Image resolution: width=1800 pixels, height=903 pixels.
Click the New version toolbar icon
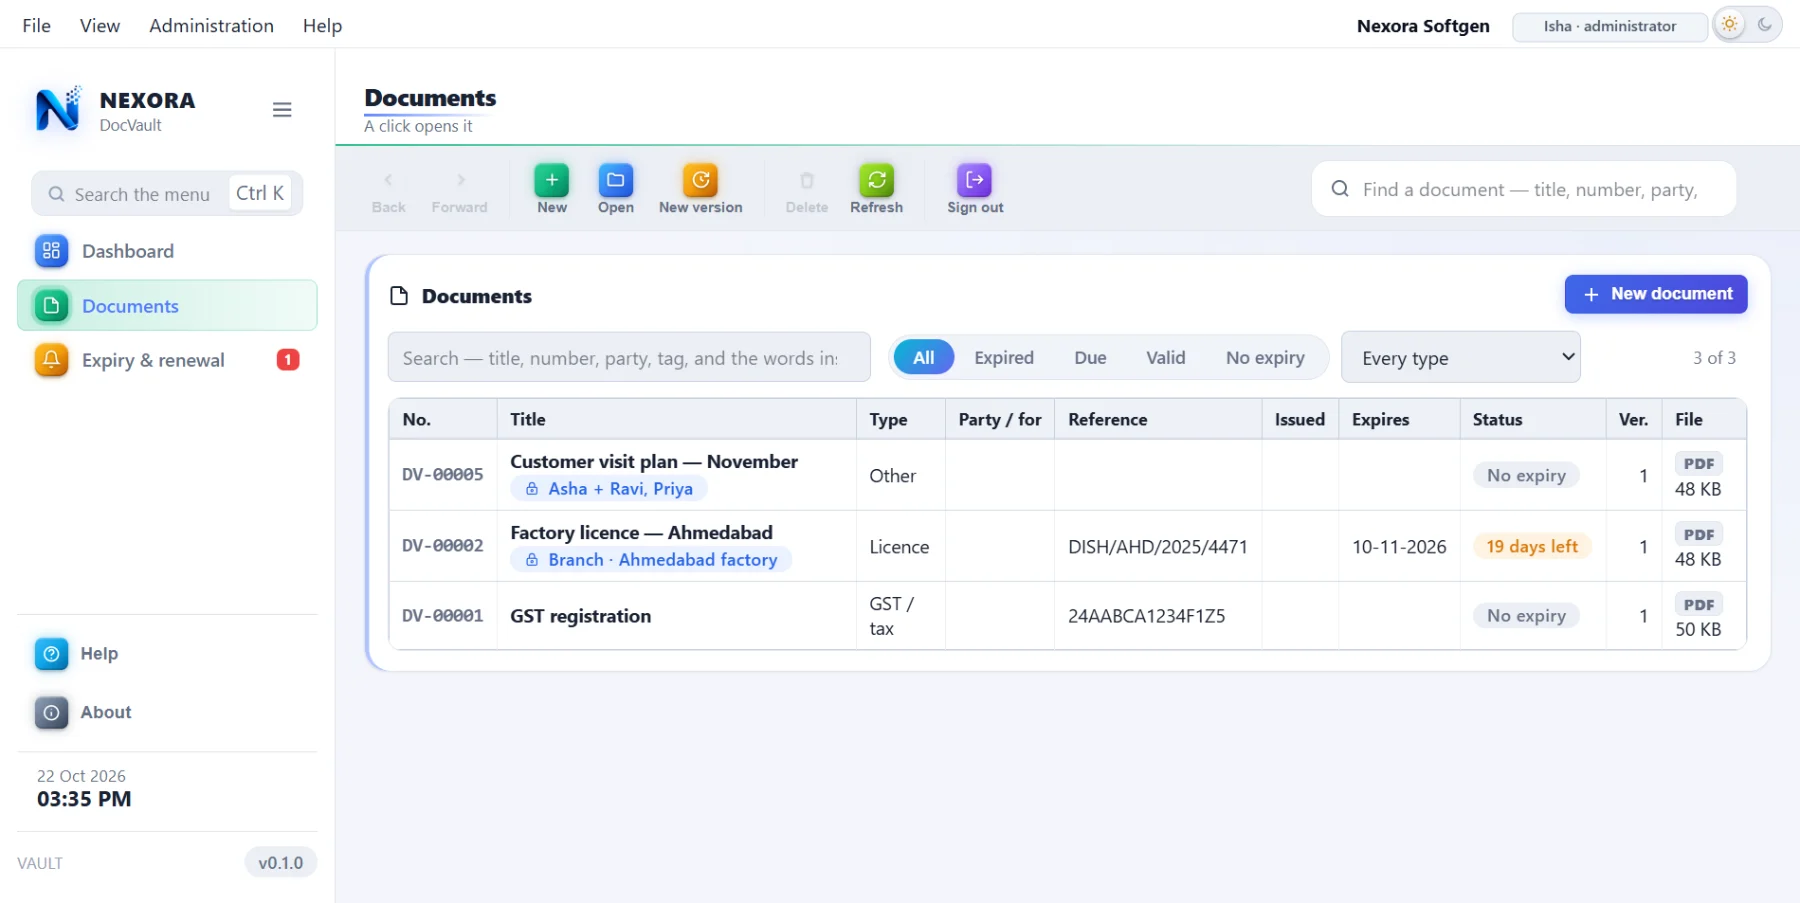pyautogui.click(x=700, y=180)
